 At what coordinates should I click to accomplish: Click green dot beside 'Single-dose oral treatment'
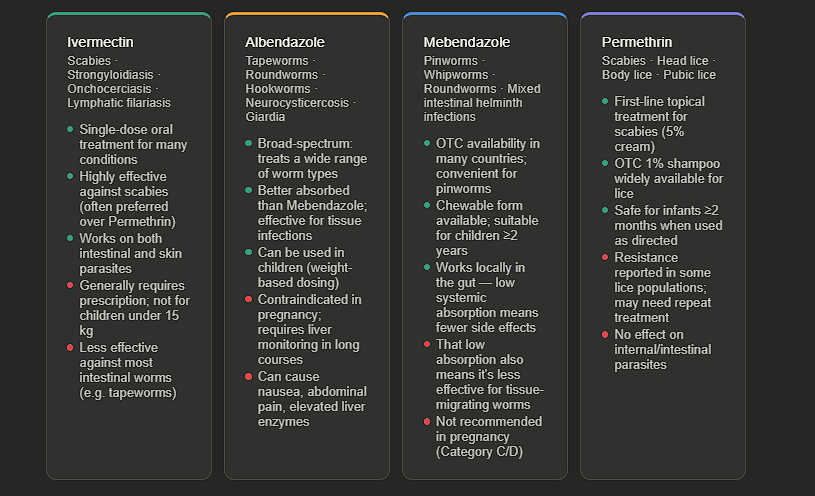pos(70,129)
